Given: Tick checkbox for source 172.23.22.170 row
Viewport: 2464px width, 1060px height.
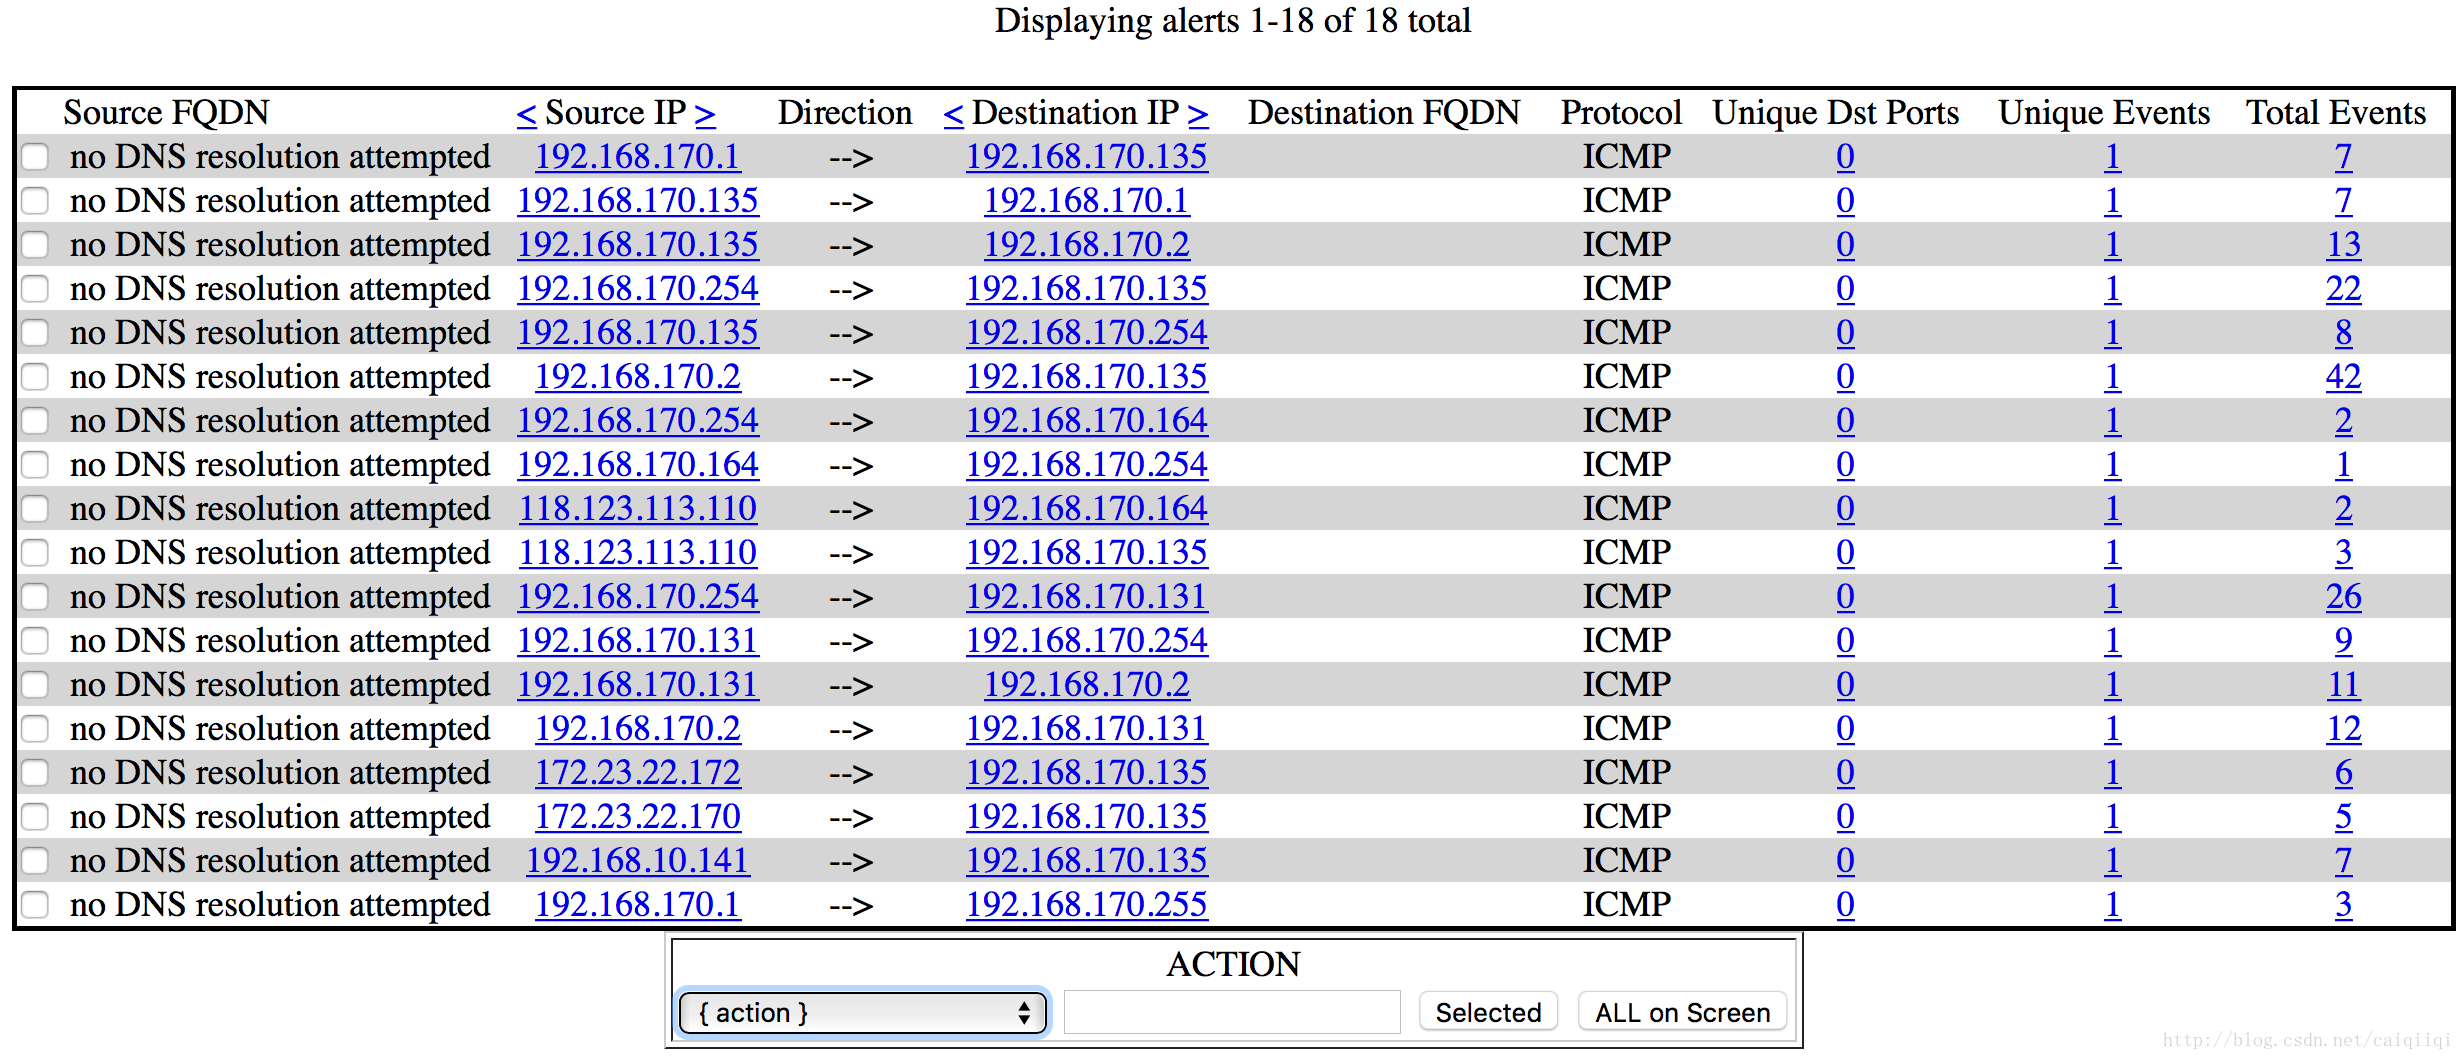Looking at the screenshot, I should point(35,817).
